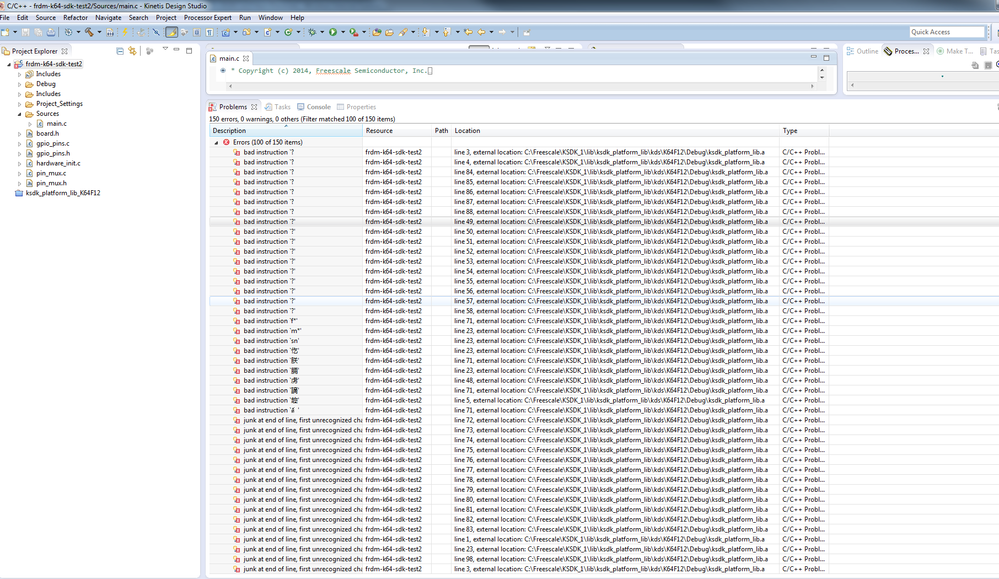Viewport: 999px width, 579px height.
Task: Open the Window menu
Action: pos(270,18)
